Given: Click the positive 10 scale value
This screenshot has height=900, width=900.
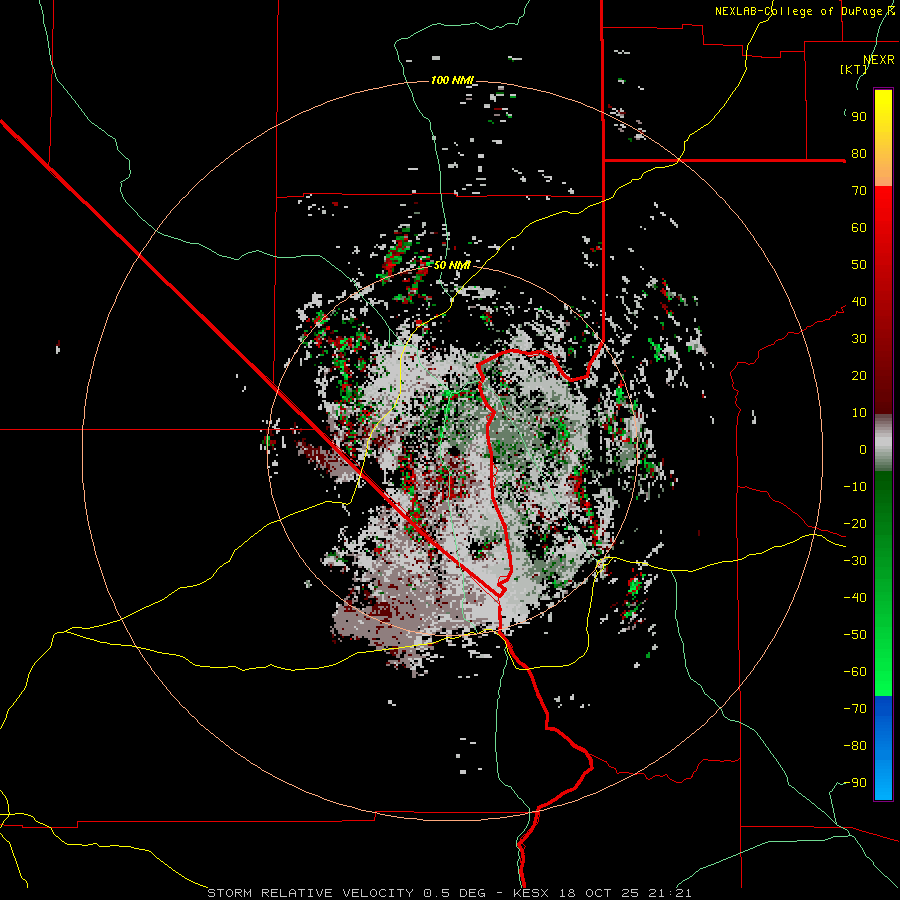Looking at the screenshot, I should coord(859,413).
